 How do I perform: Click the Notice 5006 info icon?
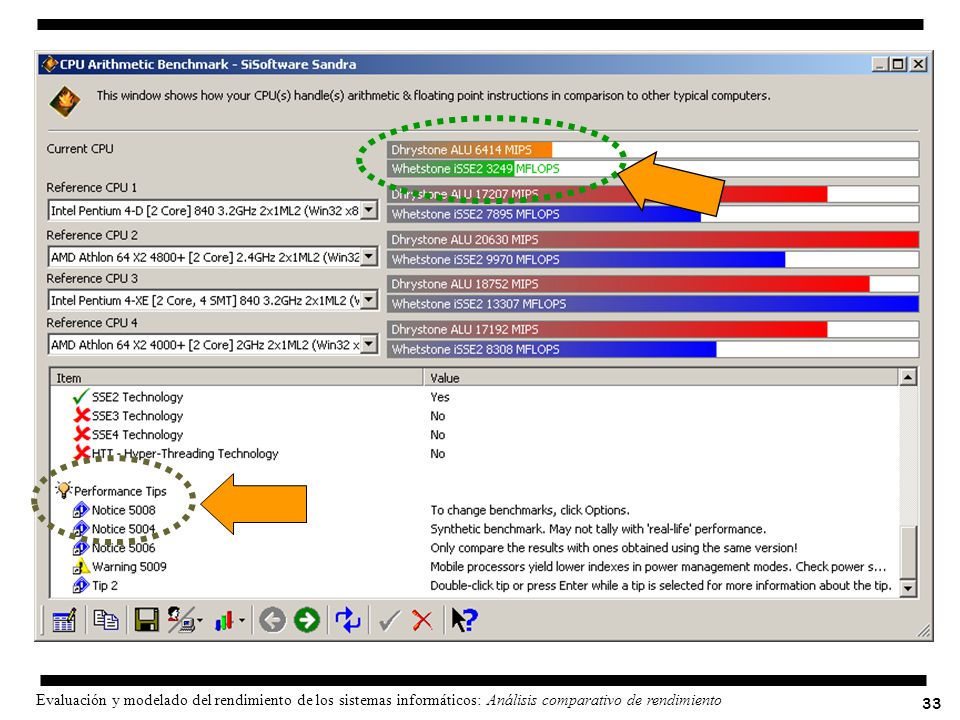click(x=81, y=547)
